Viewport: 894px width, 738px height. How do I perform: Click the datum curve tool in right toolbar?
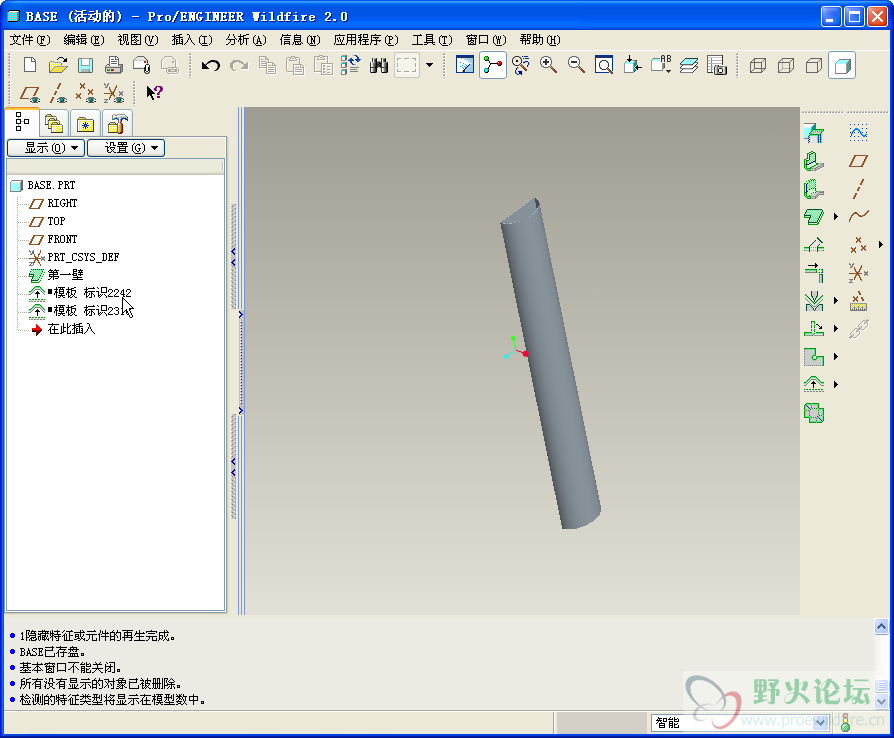pos(858,217)
